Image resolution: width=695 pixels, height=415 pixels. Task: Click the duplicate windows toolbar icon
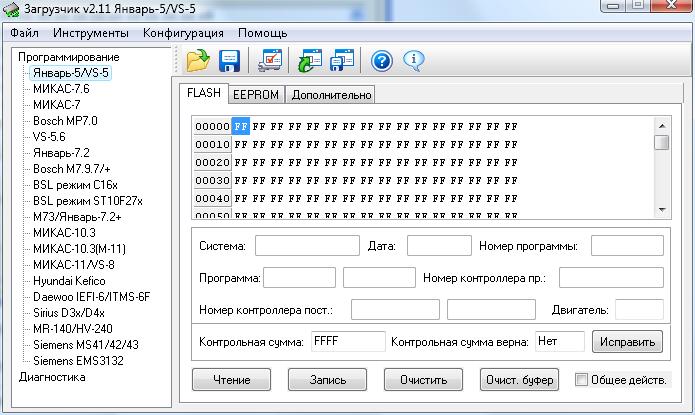342,60
